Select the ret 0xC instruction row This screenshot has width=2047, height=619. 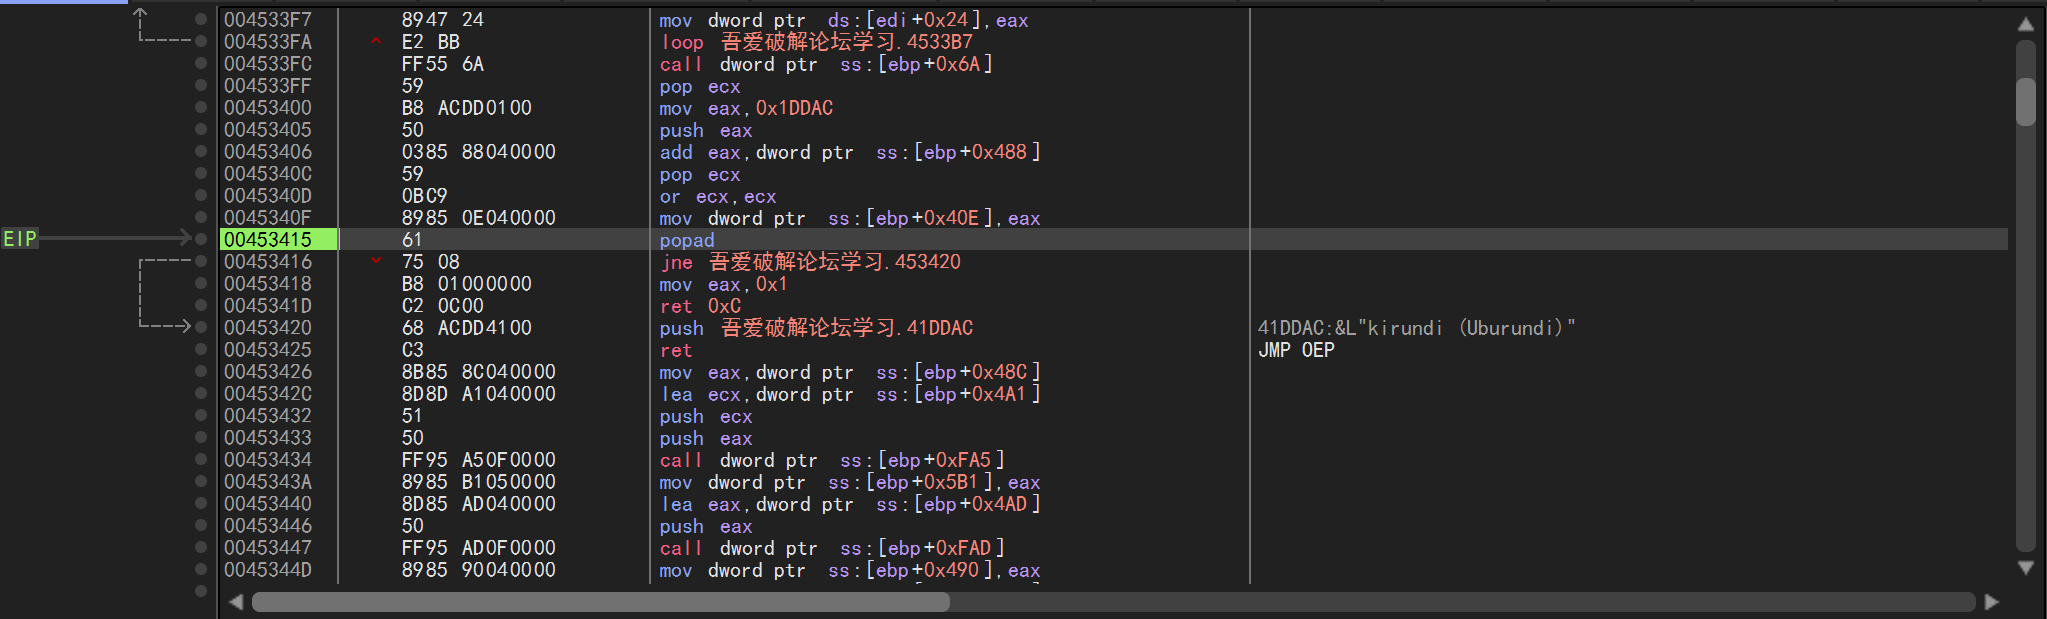point(700,306)
